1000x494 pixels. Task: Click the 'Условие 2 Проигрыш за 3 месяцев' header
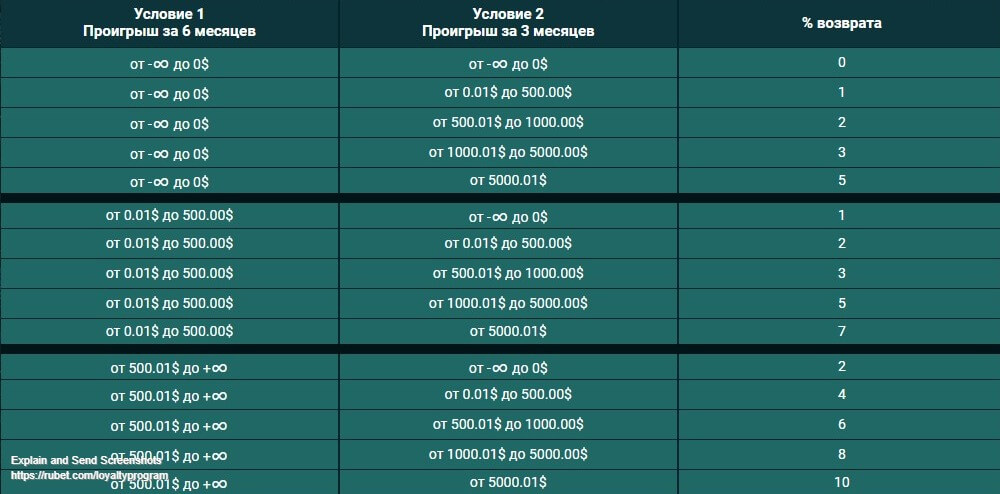(x=508, y=23)
